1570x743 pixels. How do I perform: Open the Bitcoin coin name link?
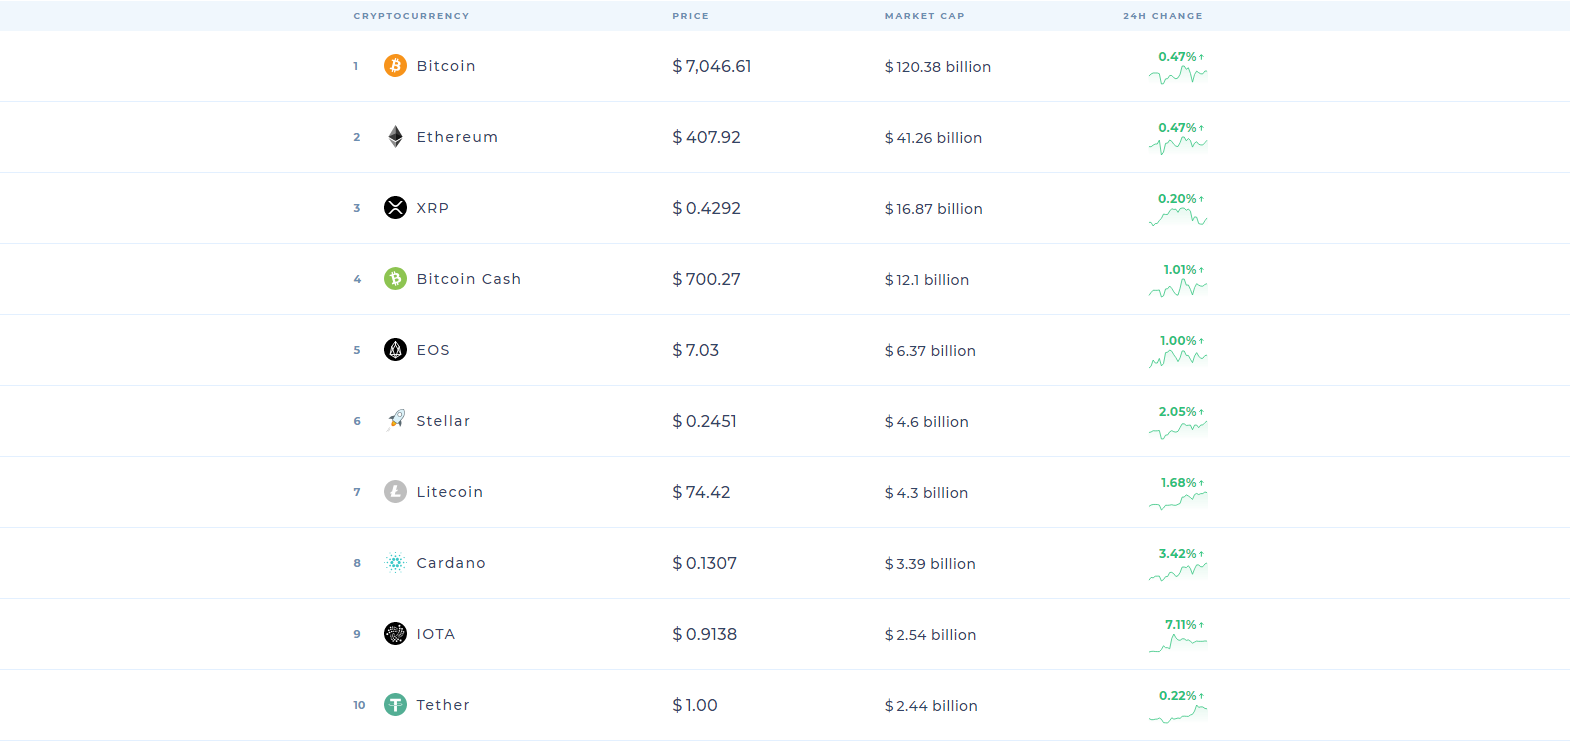(x=446, y=66)
